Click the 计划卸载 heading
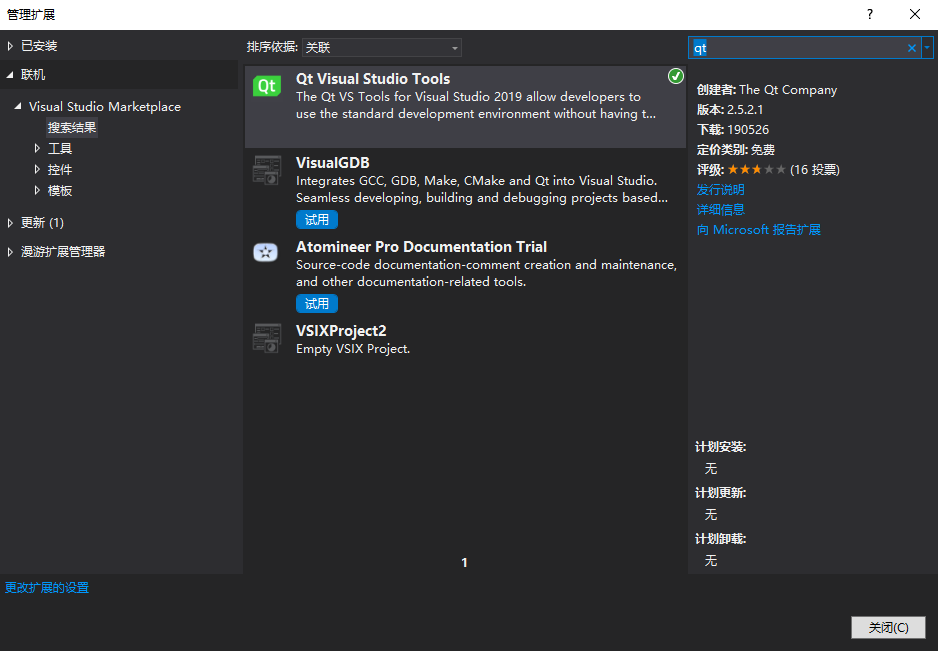The height and width of the screenshot is (651, 938). coord(720,539)
